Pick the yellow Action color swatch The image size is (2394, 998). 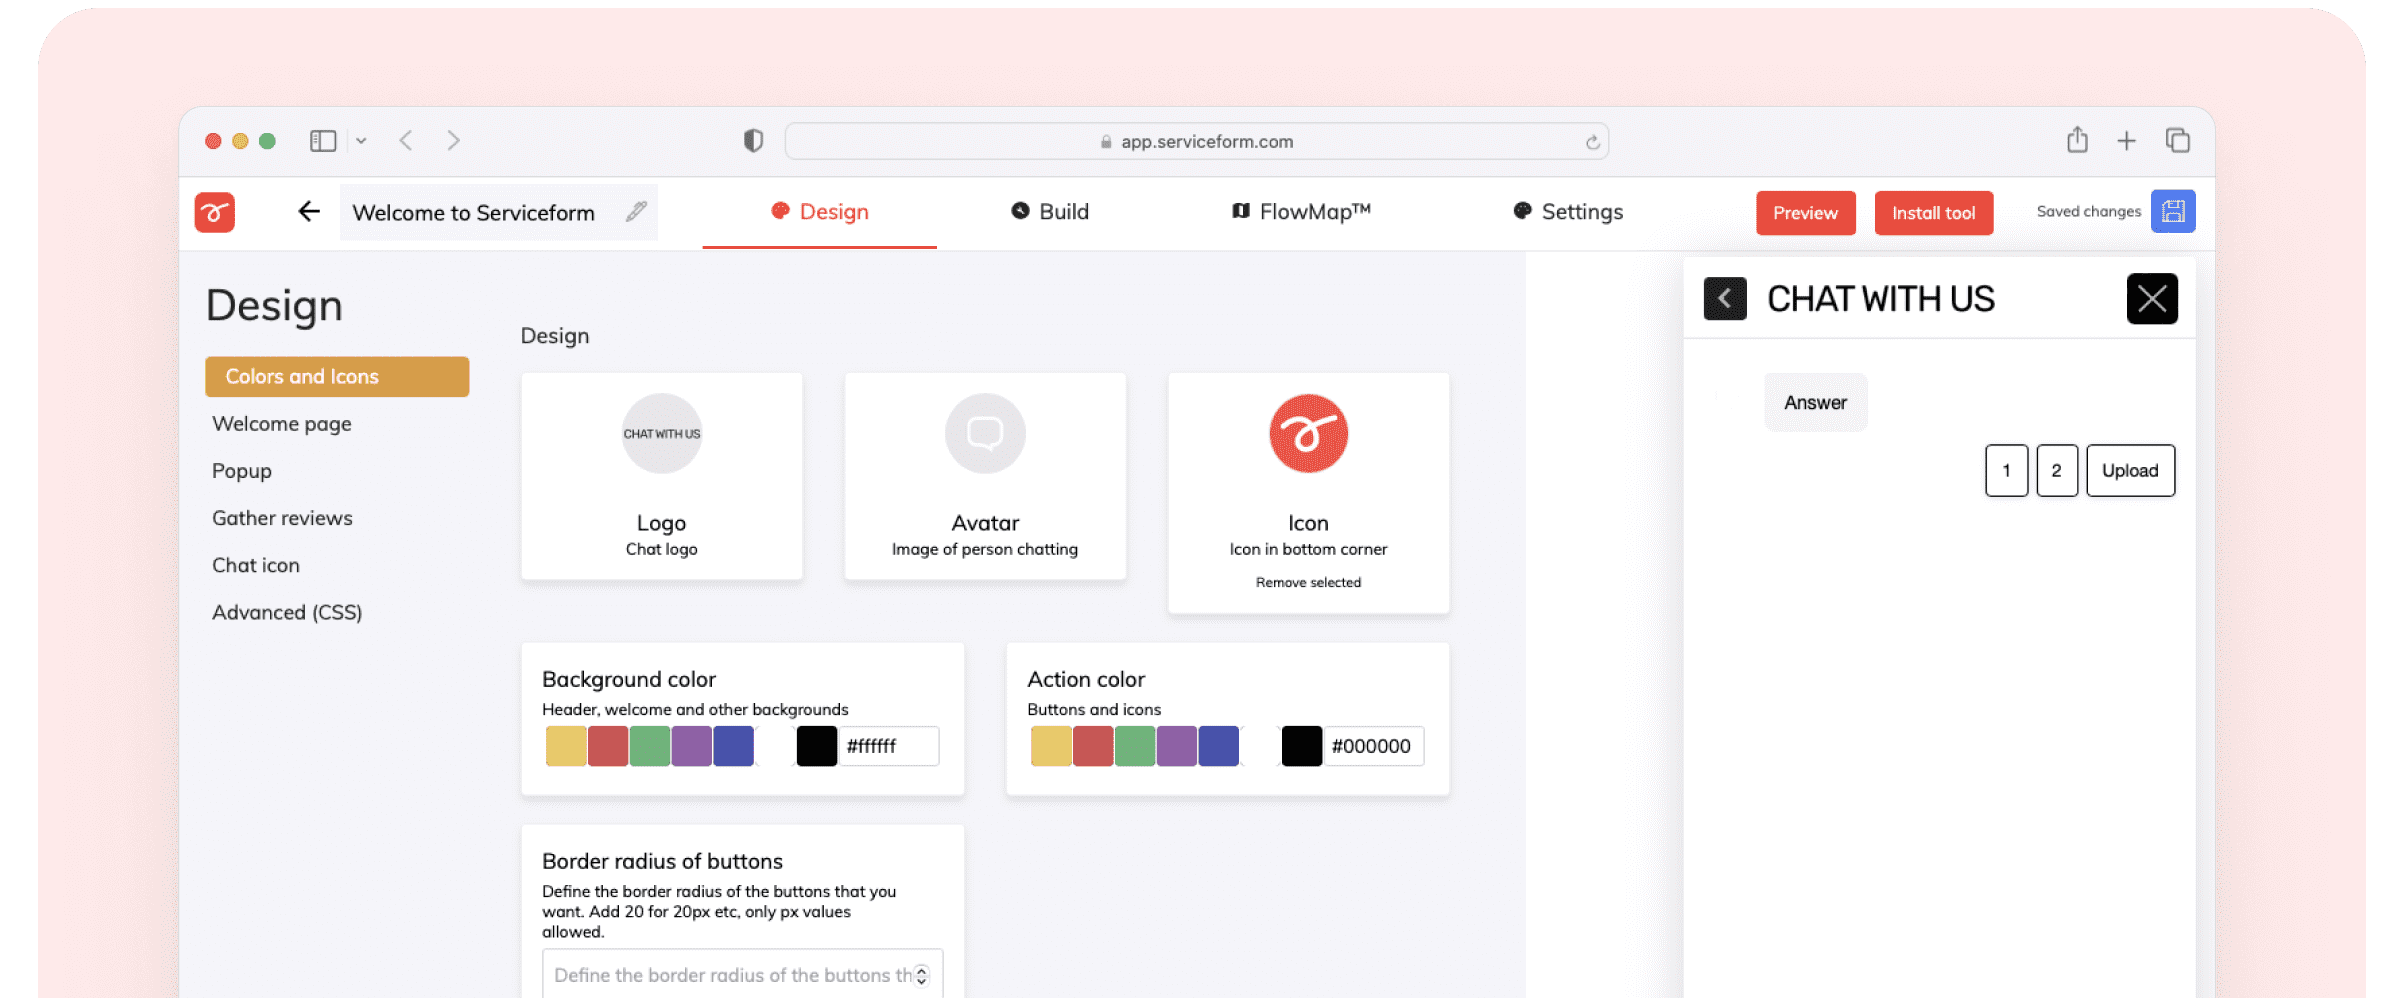pos(1051,746)
